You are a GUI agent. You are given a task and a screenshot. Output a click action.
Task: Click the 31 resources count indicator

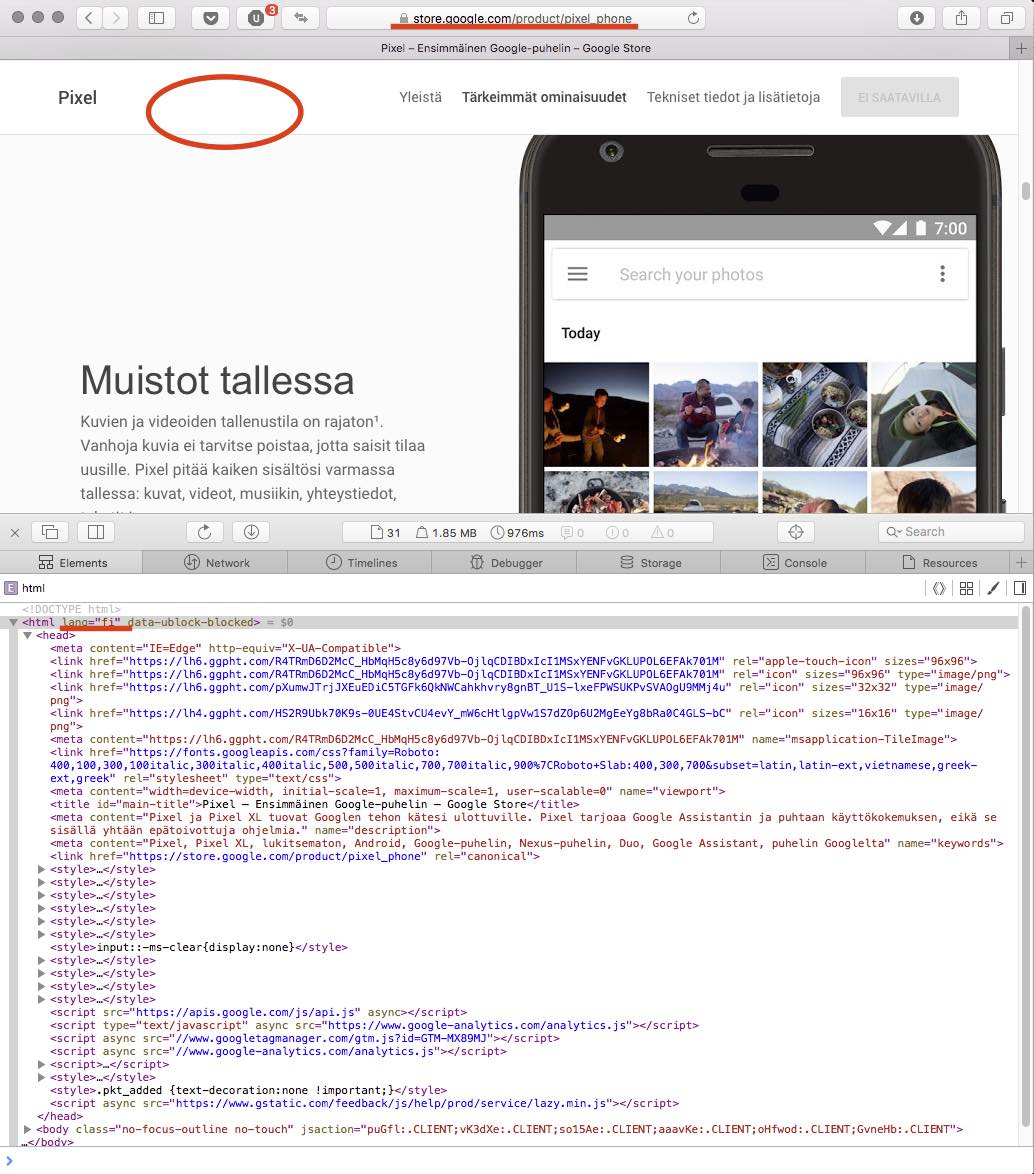pyautogui.click(x=386, y=532)
